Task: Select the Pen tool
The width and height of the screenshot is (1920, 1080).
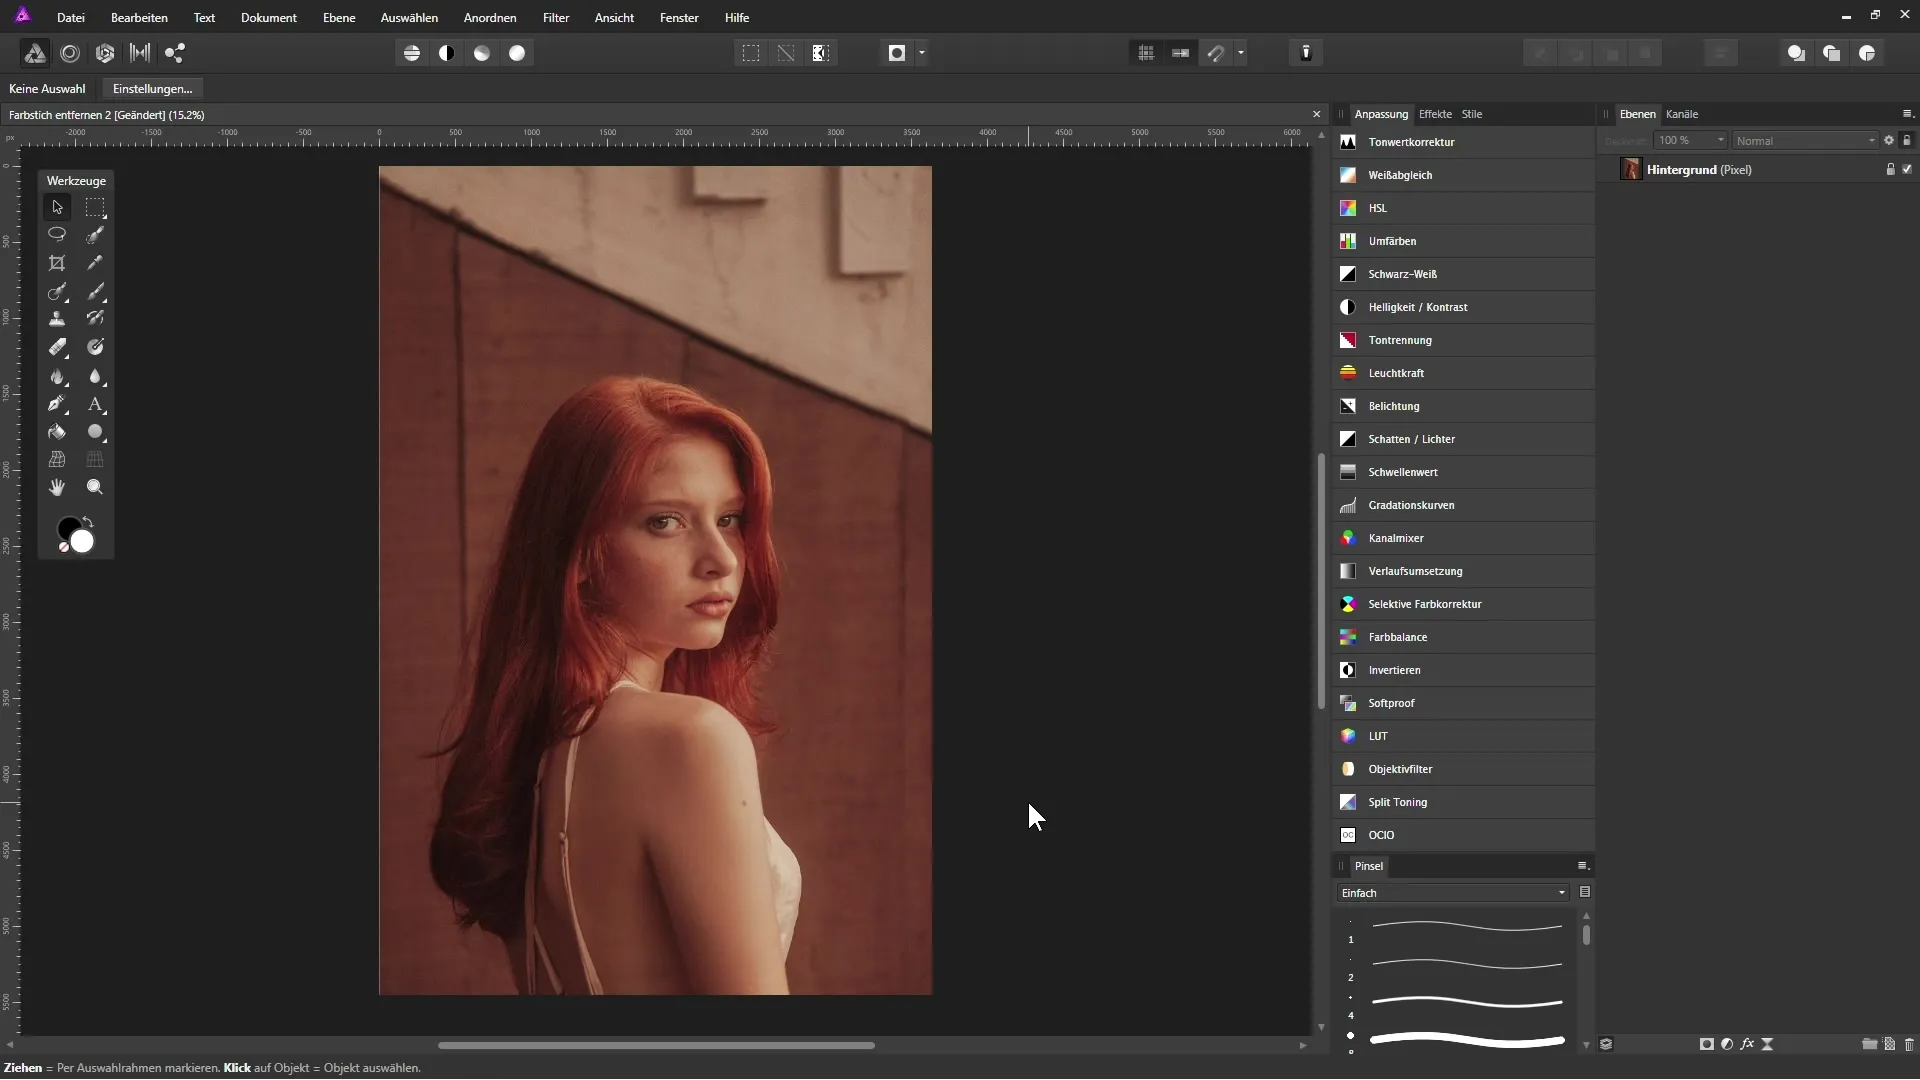Action: (x=57, y=405)
